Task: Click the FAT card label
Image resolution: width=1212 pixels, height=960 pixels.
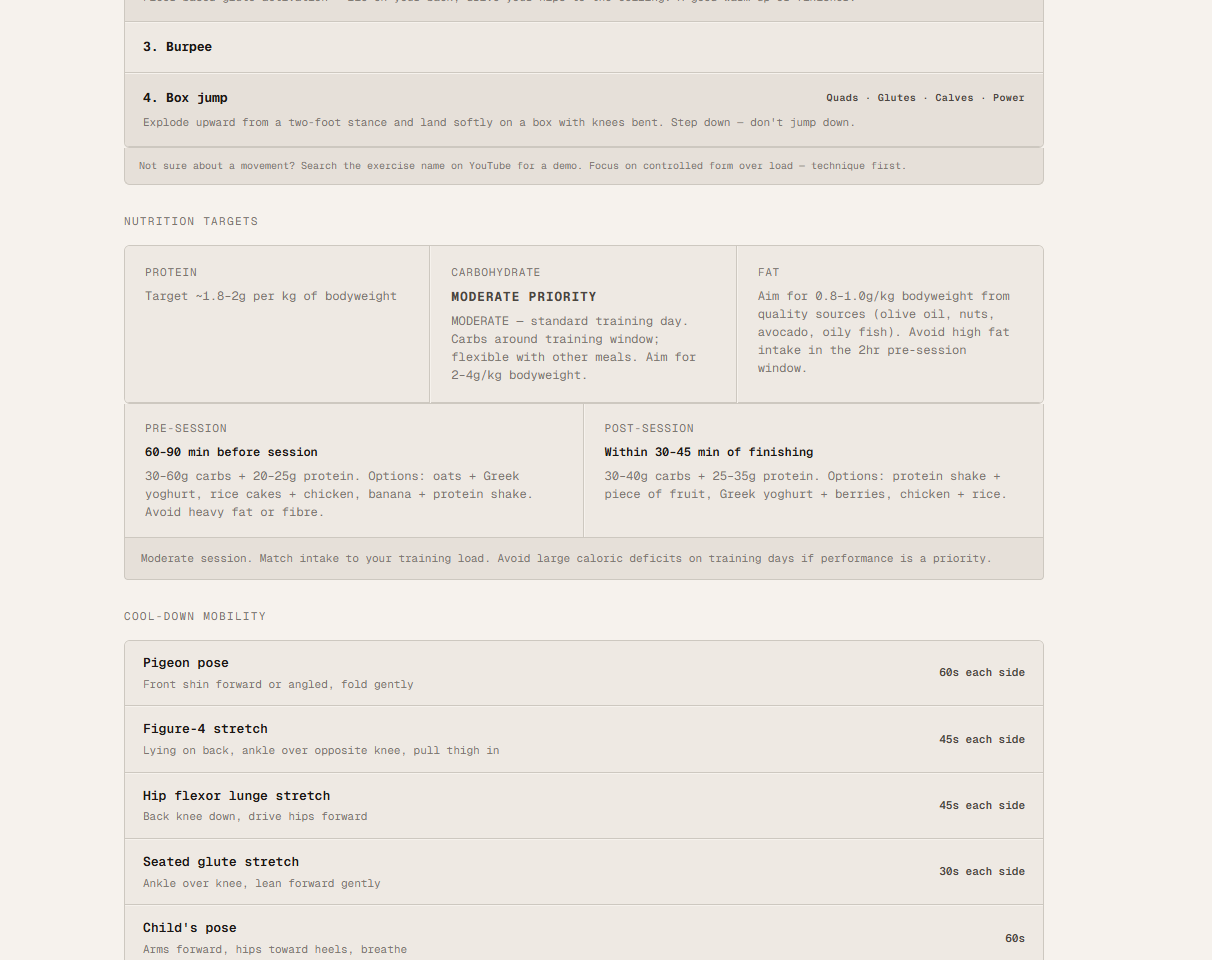Action: point(769,272)
